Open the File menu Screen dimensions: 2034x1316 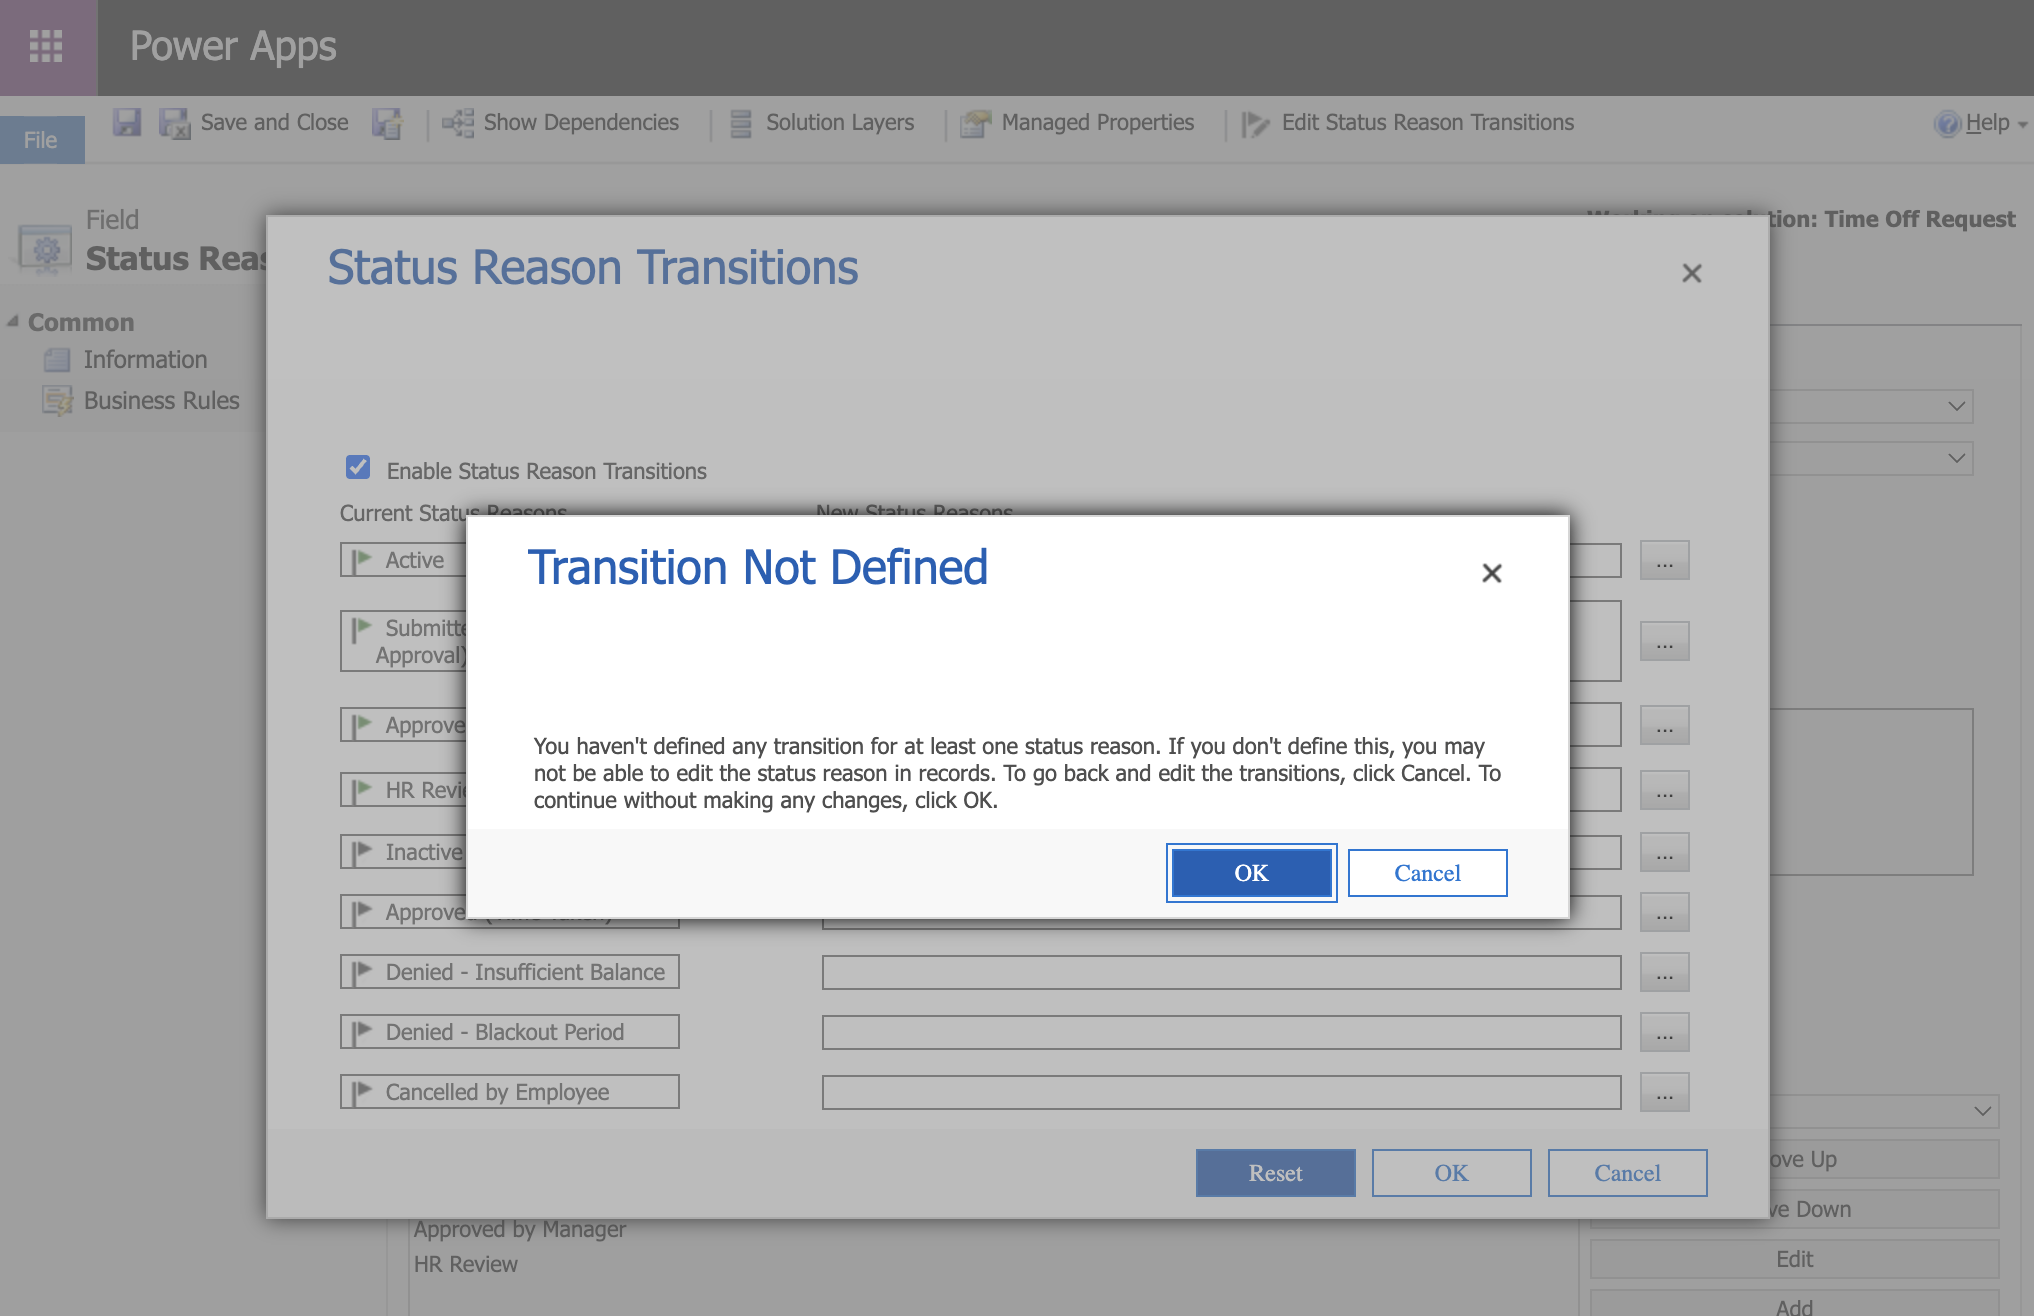[41, 140]
